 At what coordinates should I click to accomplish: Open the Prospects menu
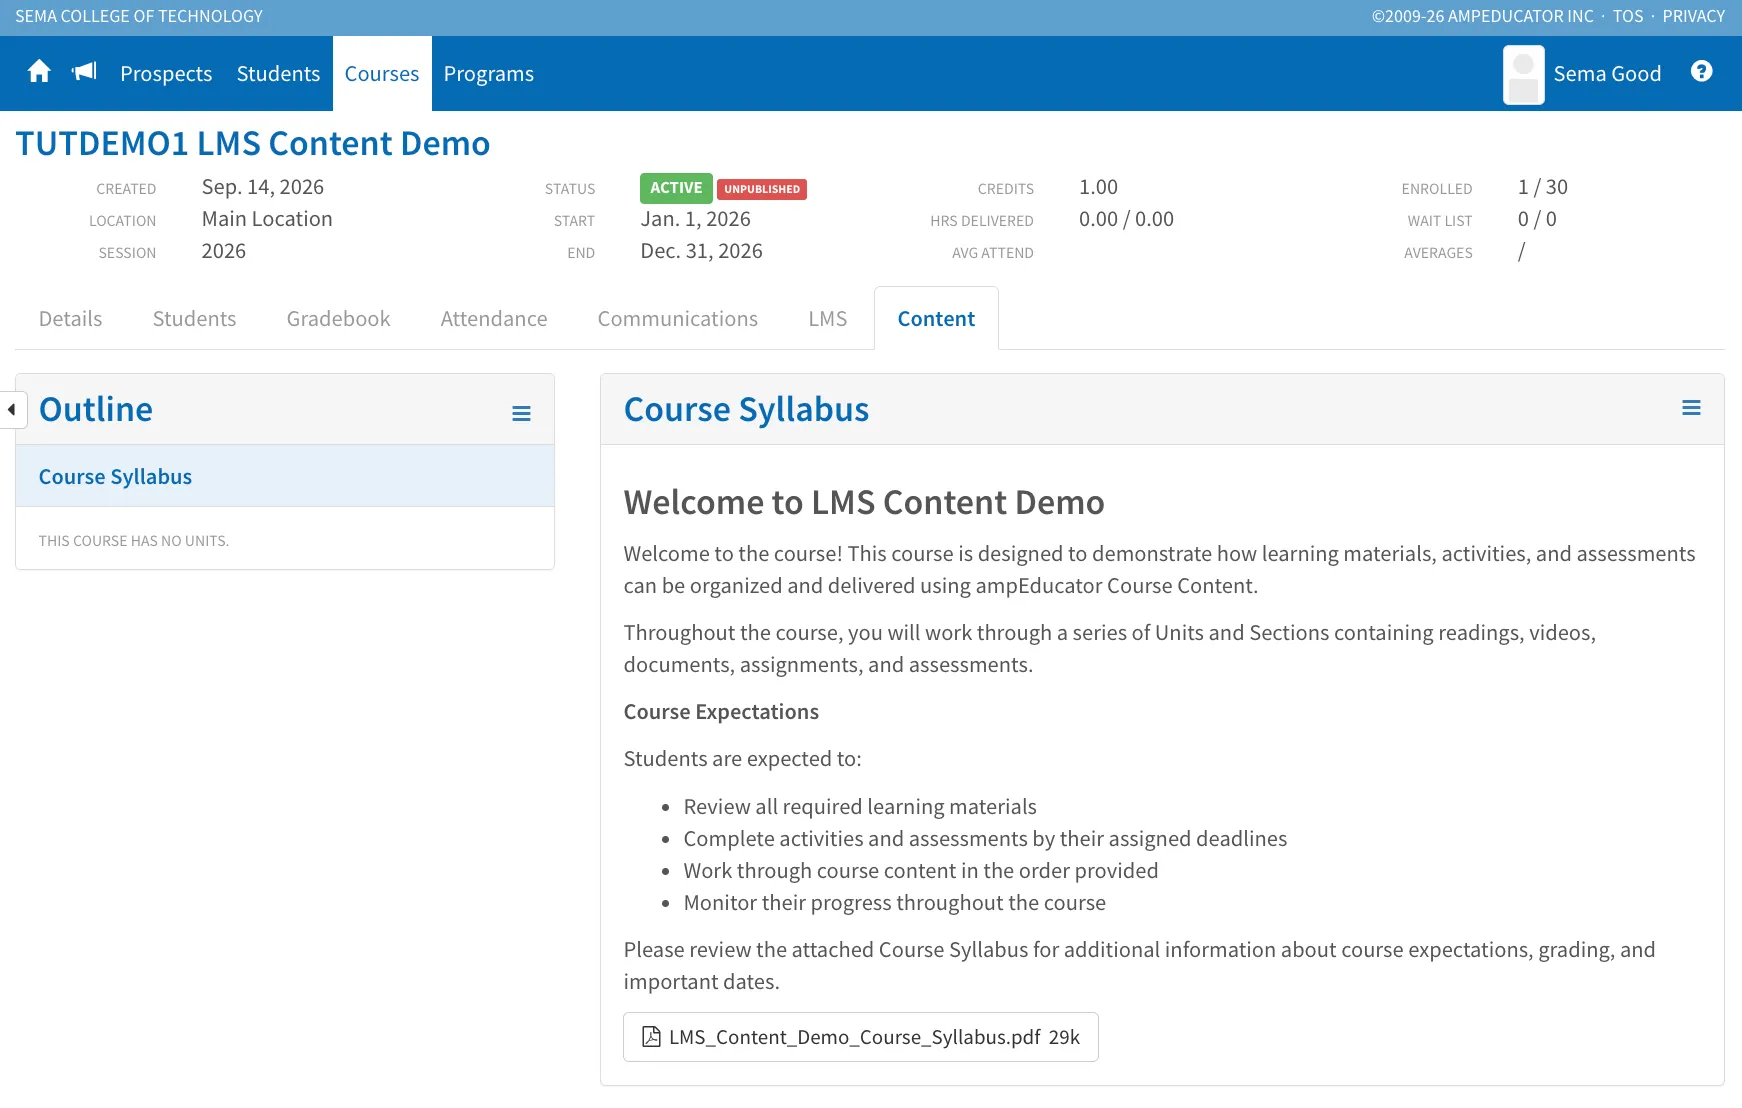(x=166, y=74)
